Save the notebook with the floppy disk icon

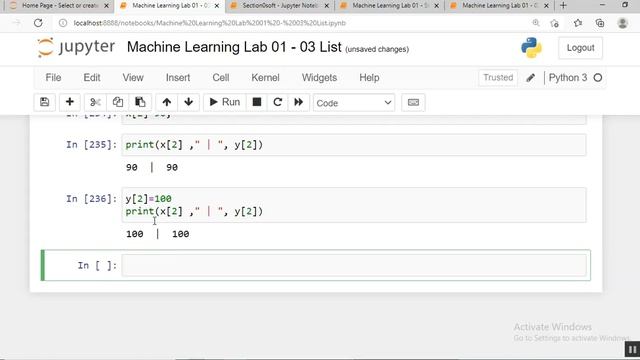(44, 102)
